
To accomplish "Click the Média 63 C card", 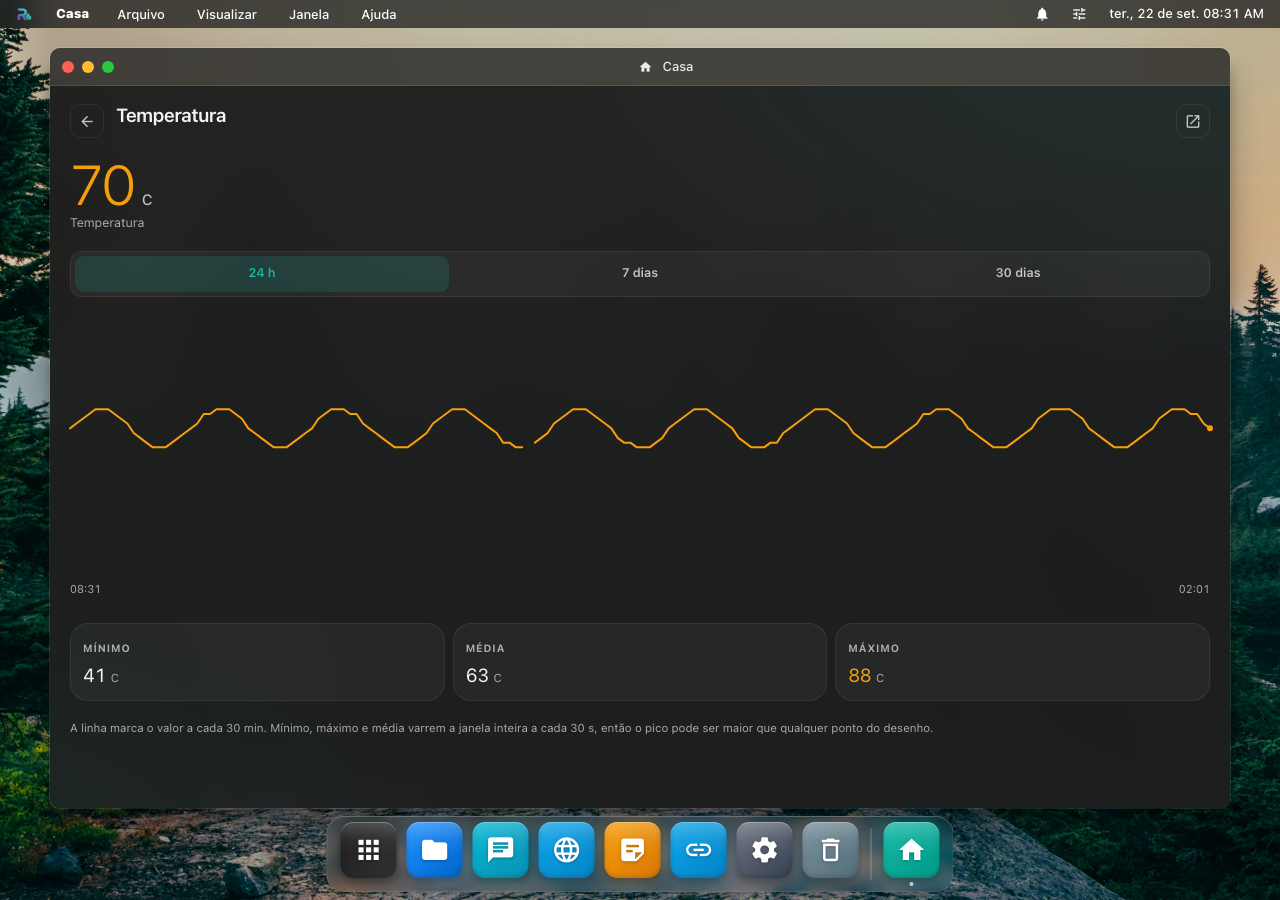I will [x=640, y=662].
